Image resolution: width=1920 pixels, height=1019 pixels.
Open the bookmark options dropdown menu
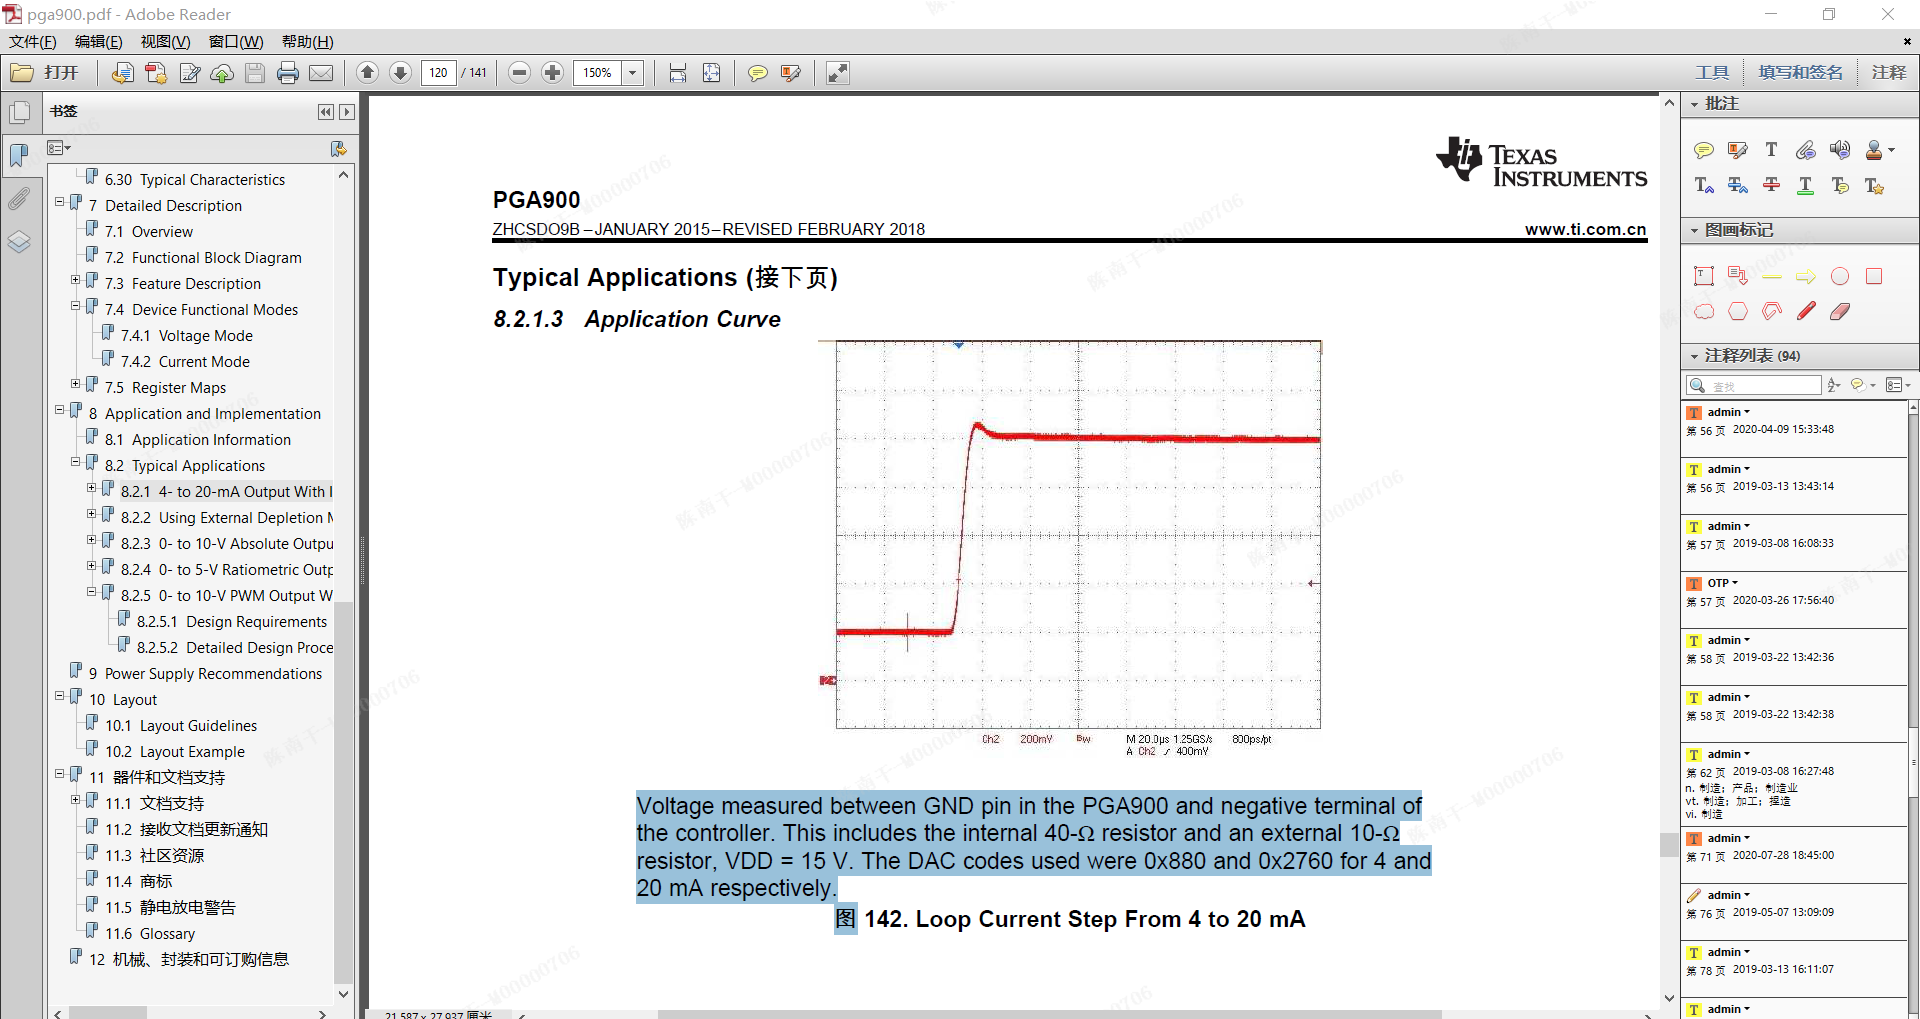(59, 148)
